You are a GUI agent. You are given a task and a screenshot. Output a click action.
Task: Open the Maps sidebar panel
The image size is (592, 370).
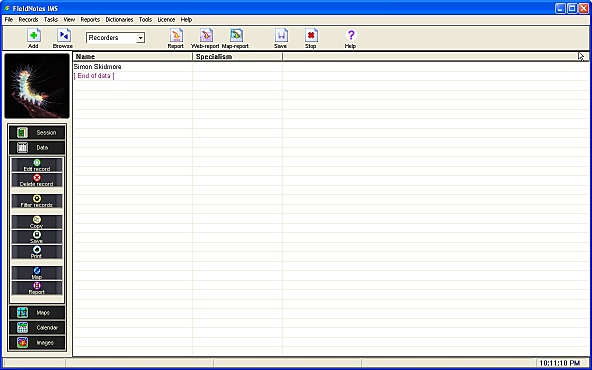click(37, 313)
